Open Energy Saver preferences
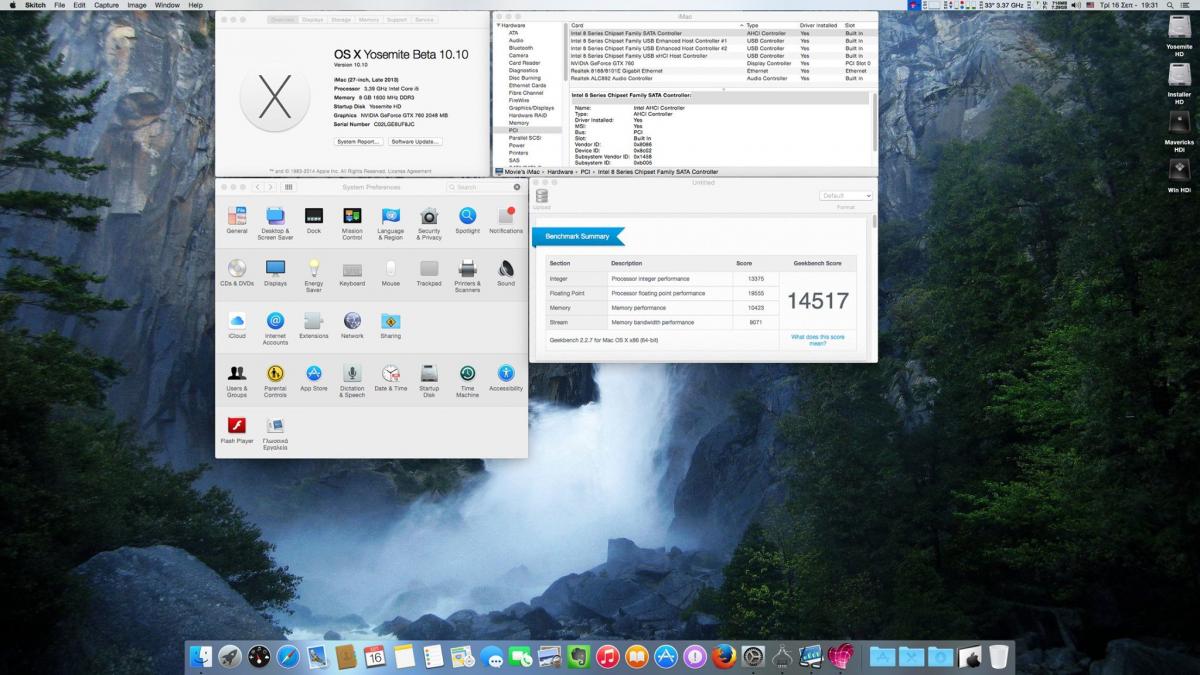This screenshot has width=1200, height=675. coord(314,274)
